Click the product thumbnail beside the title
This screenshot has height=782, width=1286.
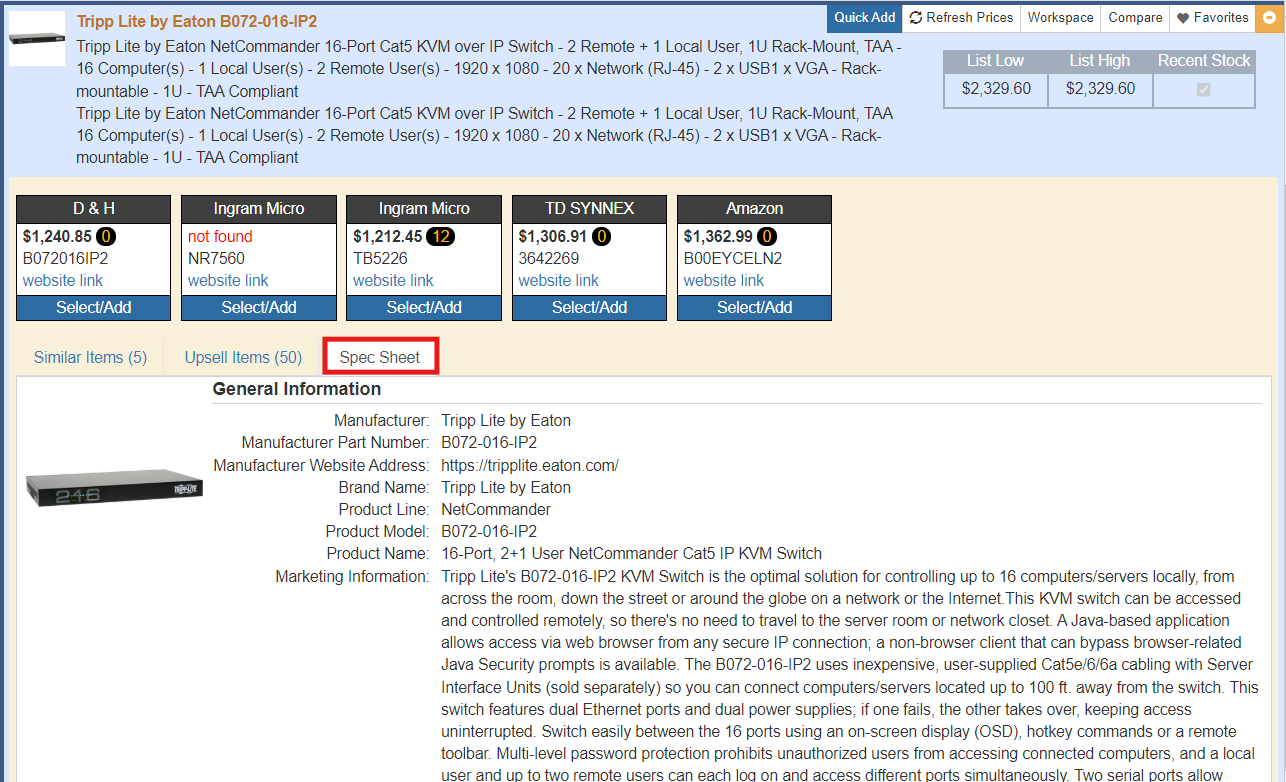tap(37, 39)
